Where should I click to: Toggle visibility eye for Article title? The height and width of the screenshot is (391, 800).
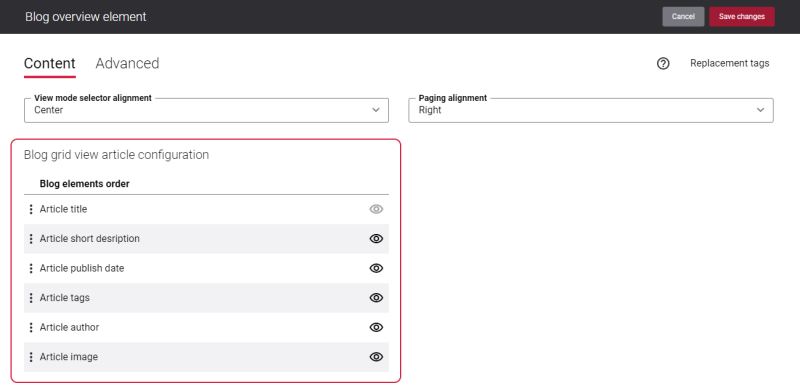(376, 209)
